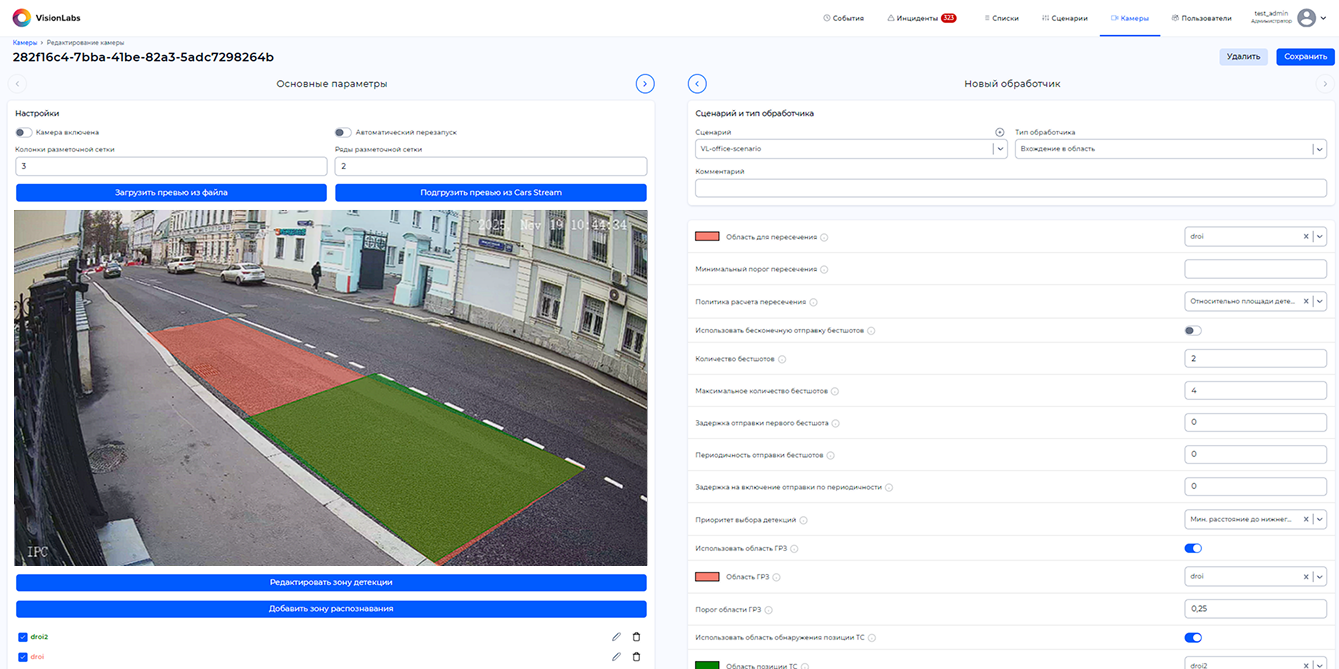Show info for Задержка отправки первого бестшота

coord(836,423)
